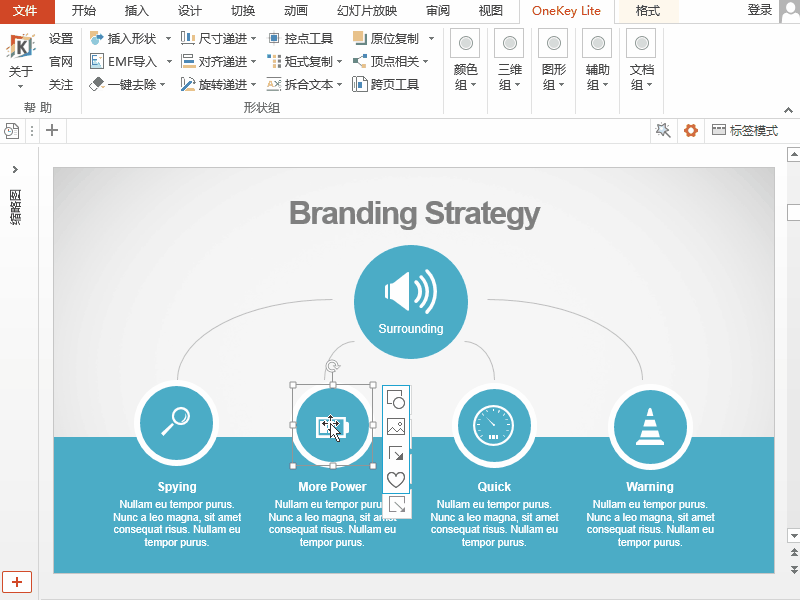Click the 文档组 circle icon
This screenshot has width=800, height=600.
[641, 43]
